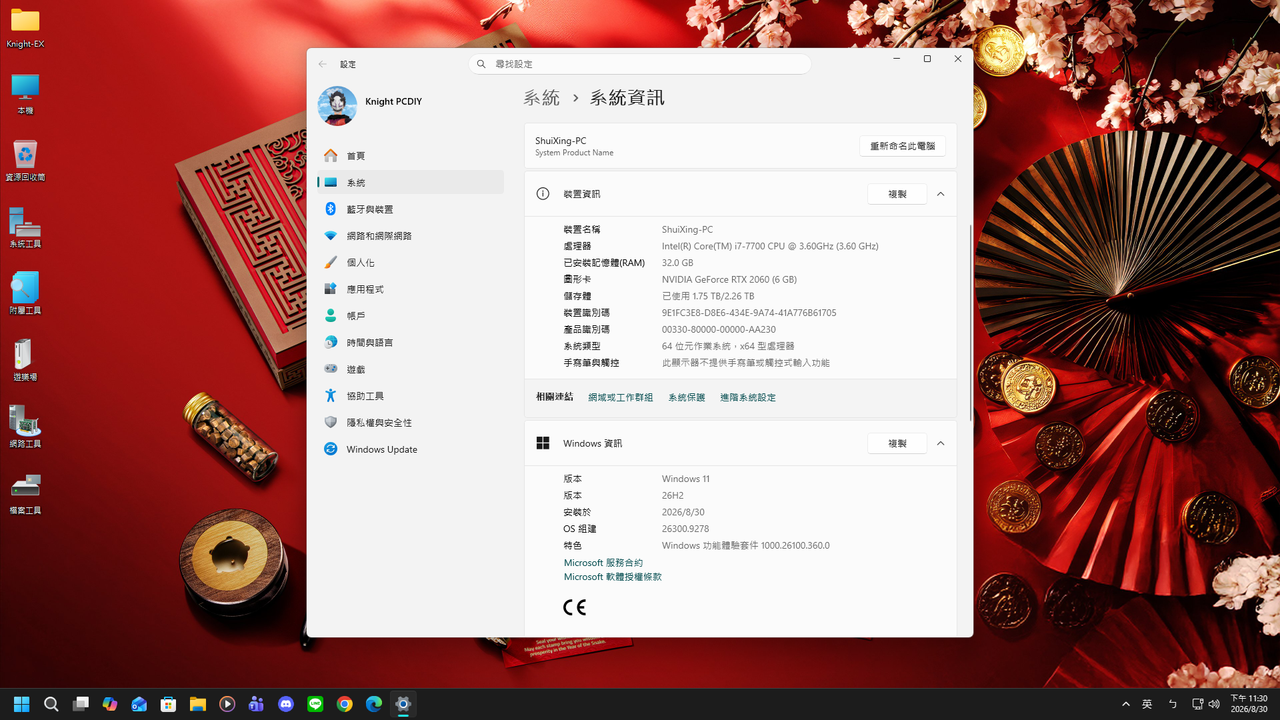Select the 遊樂場 desktop shortcut

[25, 361]
